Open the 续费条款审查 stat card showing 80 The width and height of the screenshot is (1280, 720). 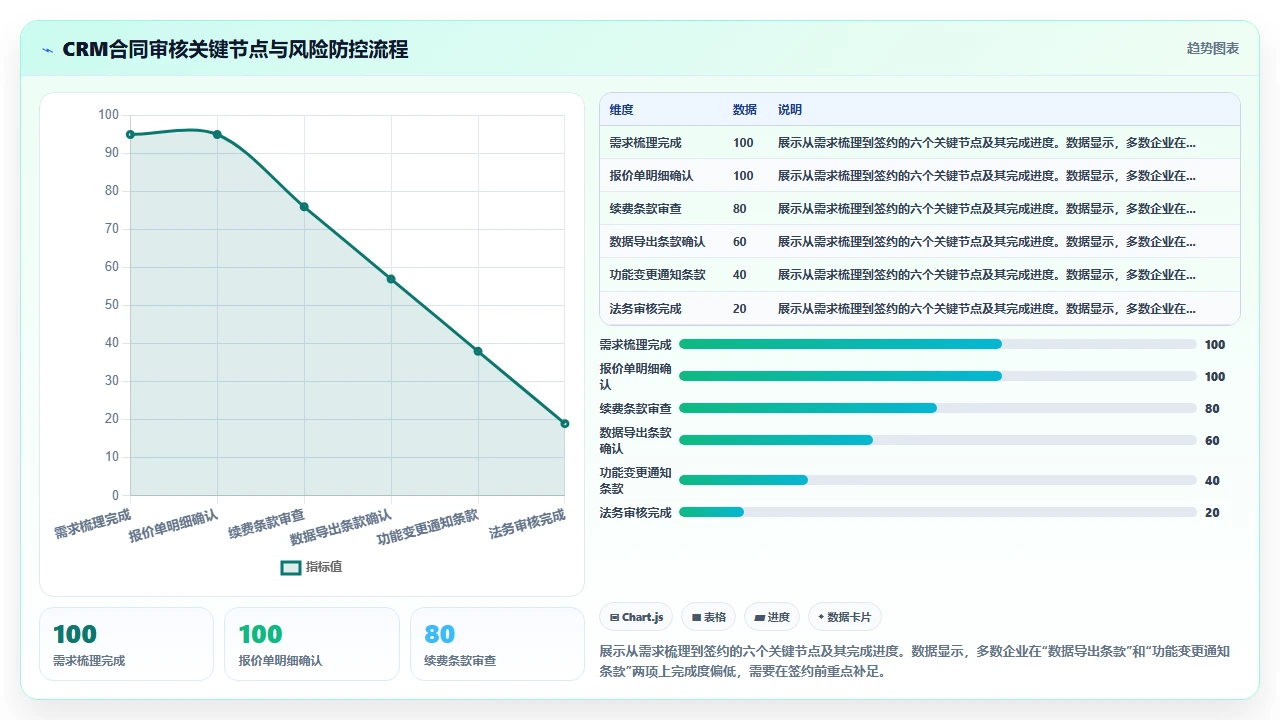pyautogui.click(x=497, y=644)
